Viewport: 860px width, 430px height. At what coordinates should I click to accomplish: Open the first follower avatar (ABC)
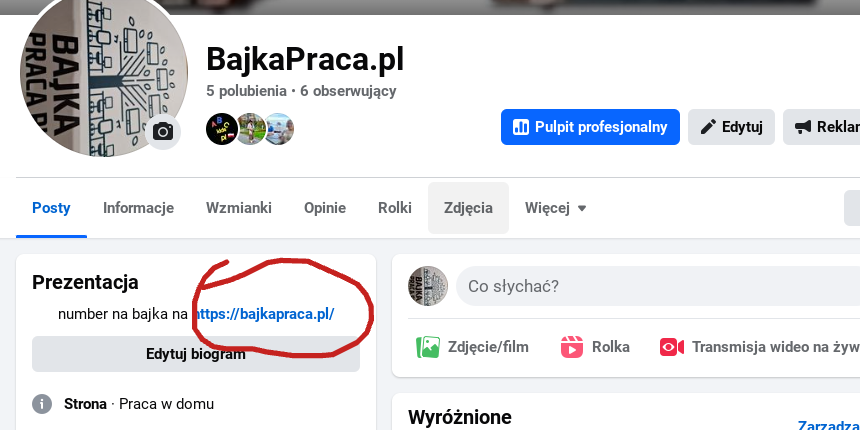point(222,129)
